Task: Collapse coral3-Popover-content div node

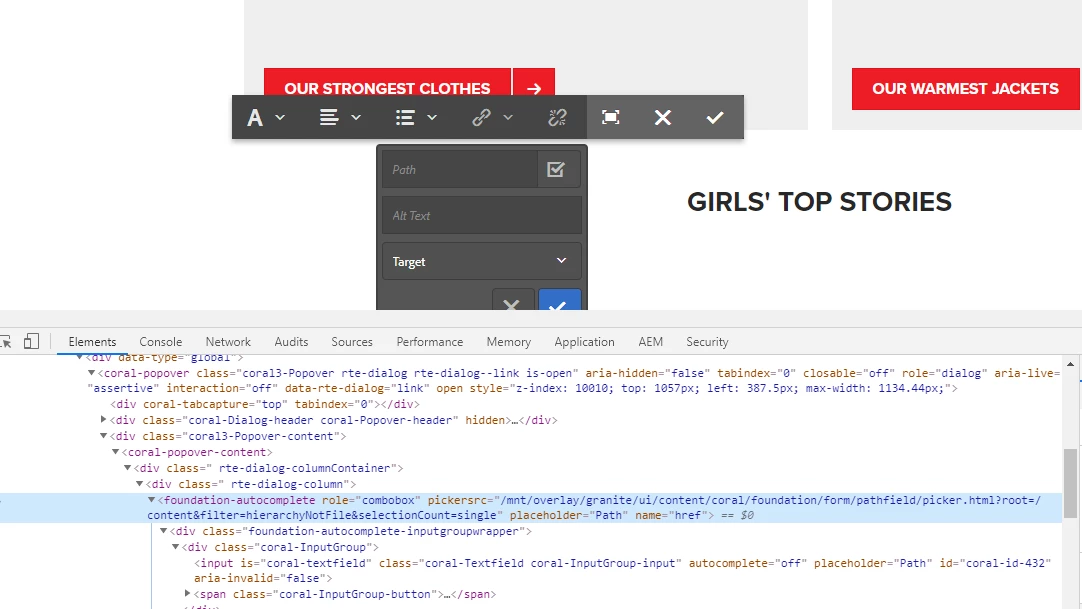Action: pyautogui.click(x=104, y=436)
